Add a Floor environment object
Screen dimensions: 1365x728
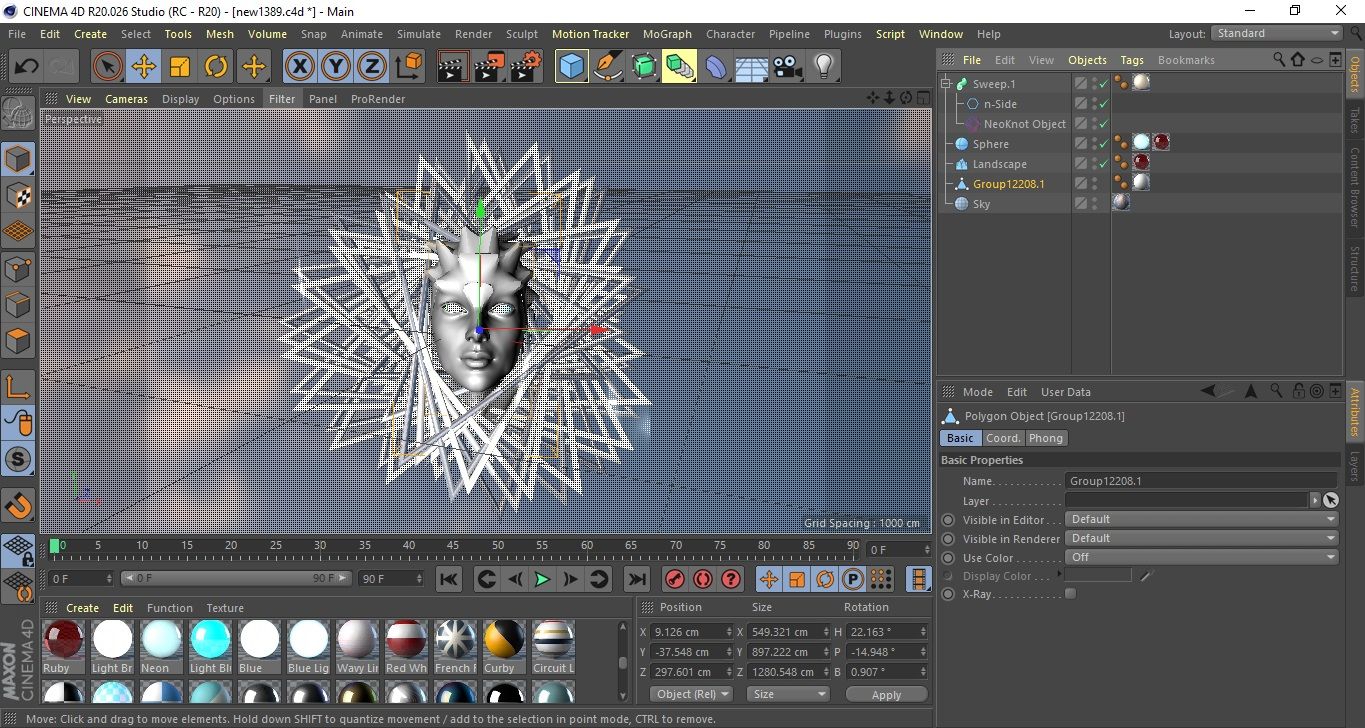click(x=751, y=67)
